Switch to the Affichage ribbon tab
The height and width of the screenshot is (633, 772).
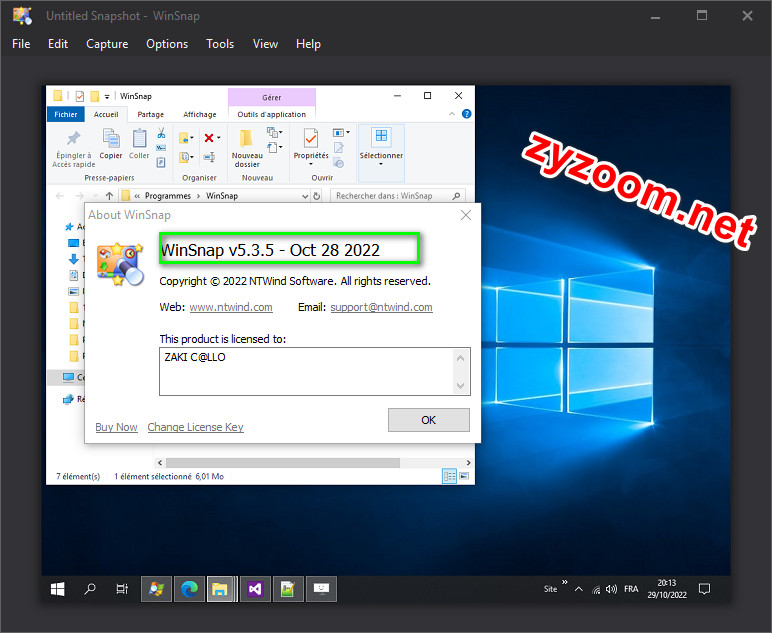tap(199, 114)
